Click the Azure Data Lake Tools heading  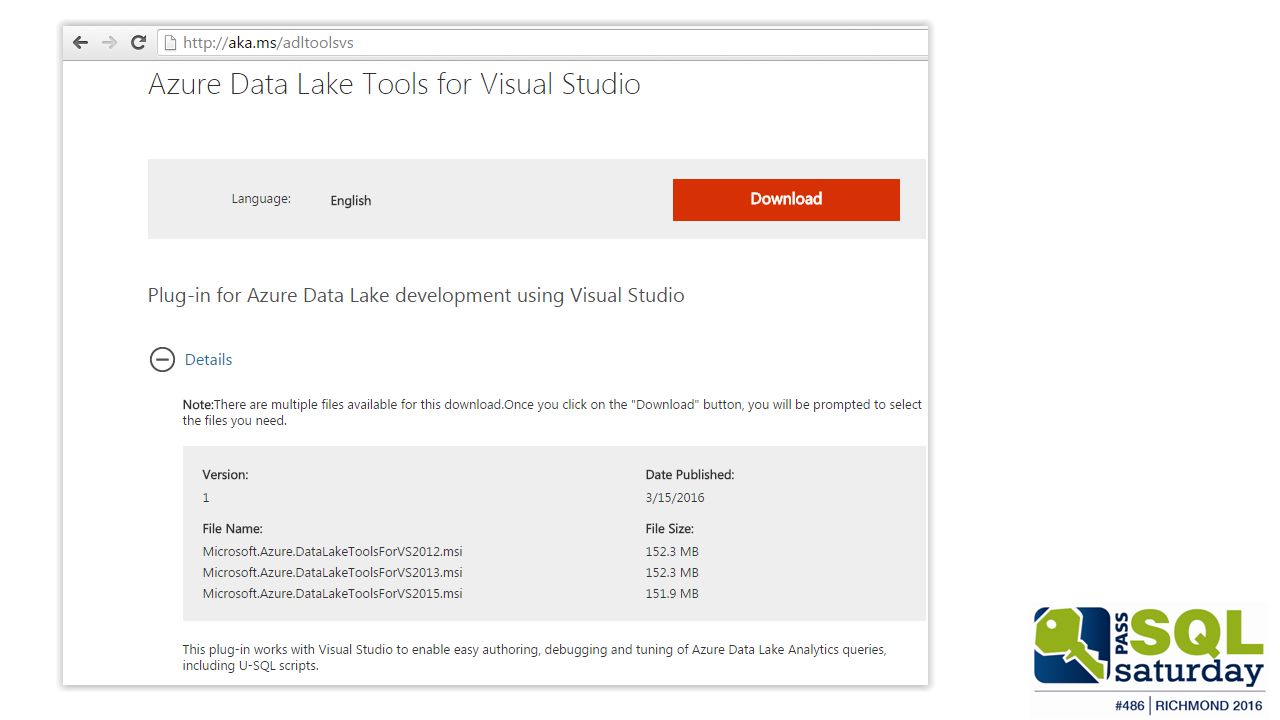pyautogui.click(x=394, y=84)
